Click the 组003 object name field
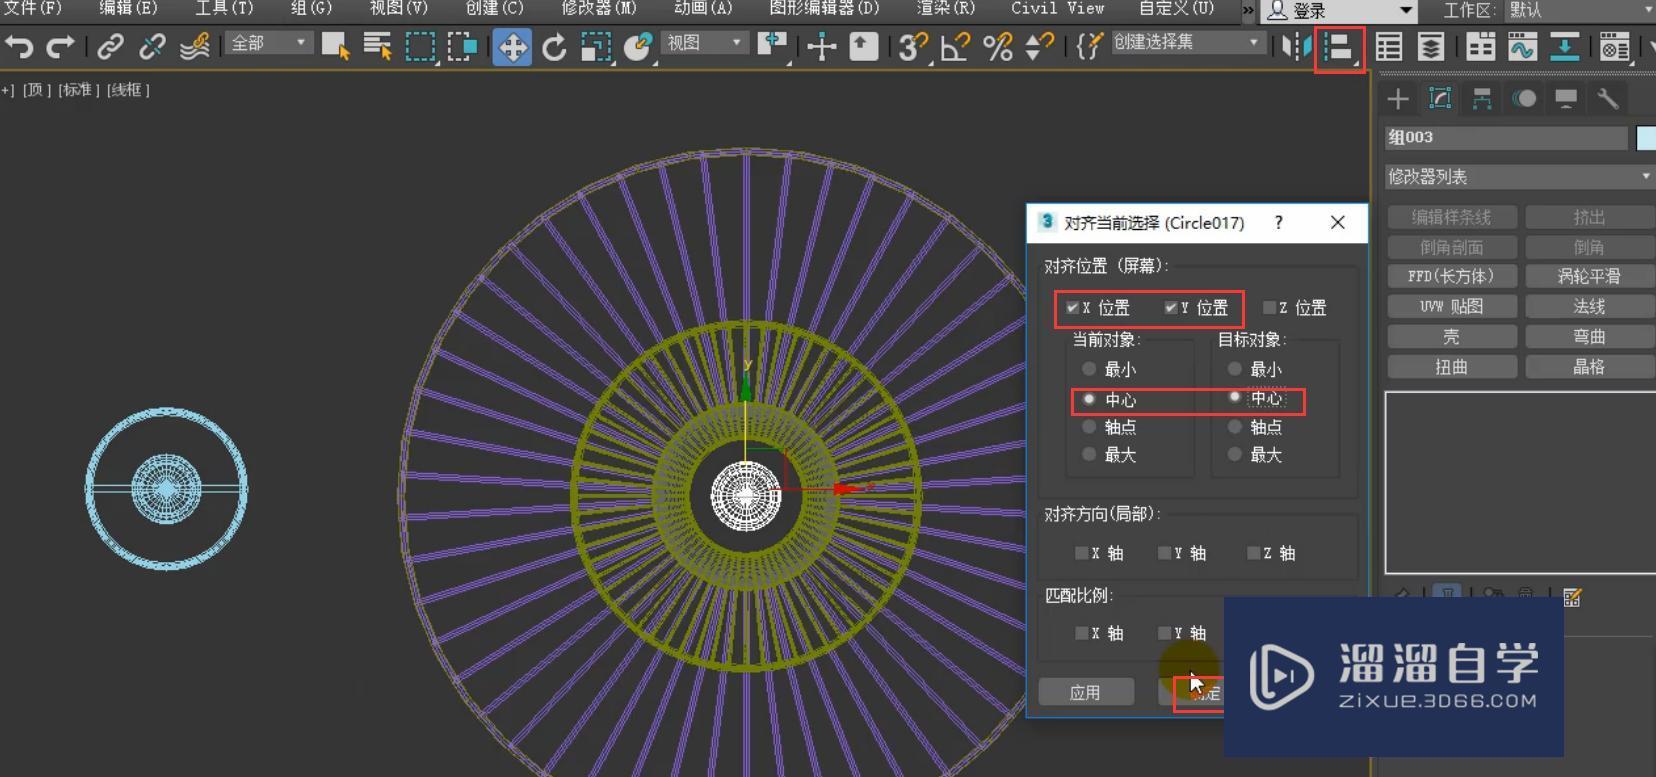 pyautogui.click(x=1506, y=138)
